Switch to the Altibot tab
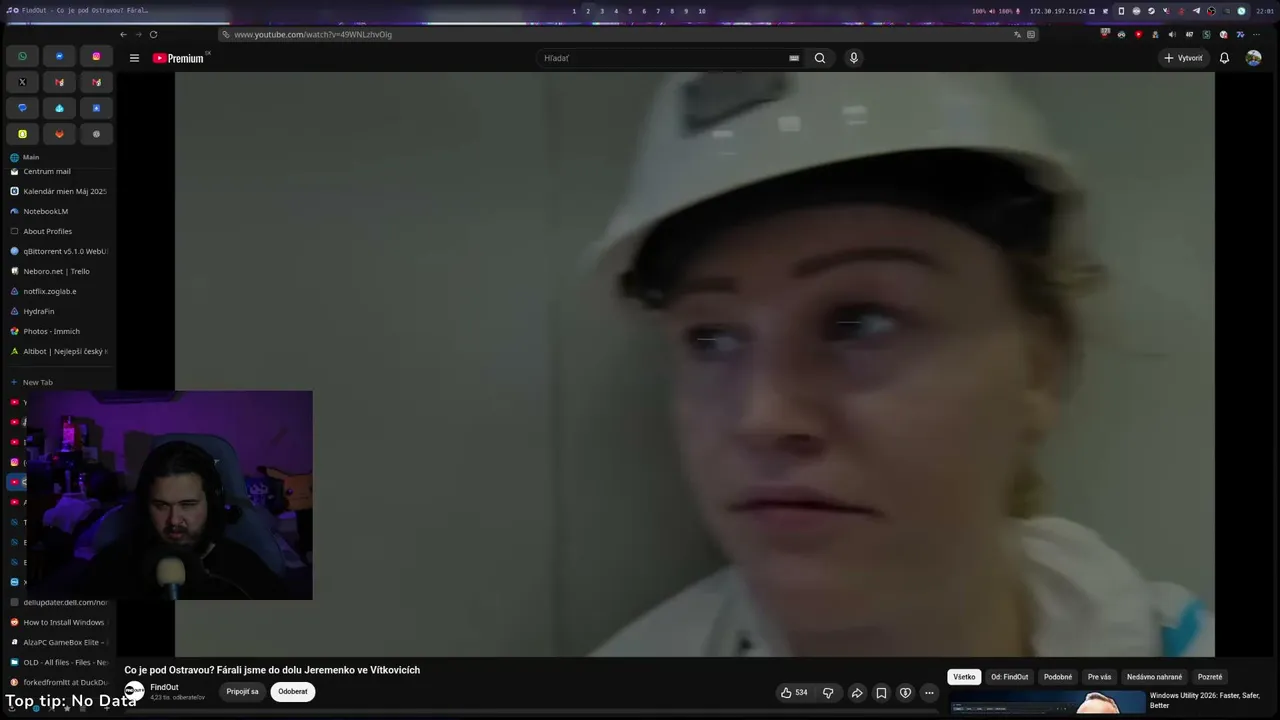The width and height of the screenshot is (1280, 720). point(58,351)
